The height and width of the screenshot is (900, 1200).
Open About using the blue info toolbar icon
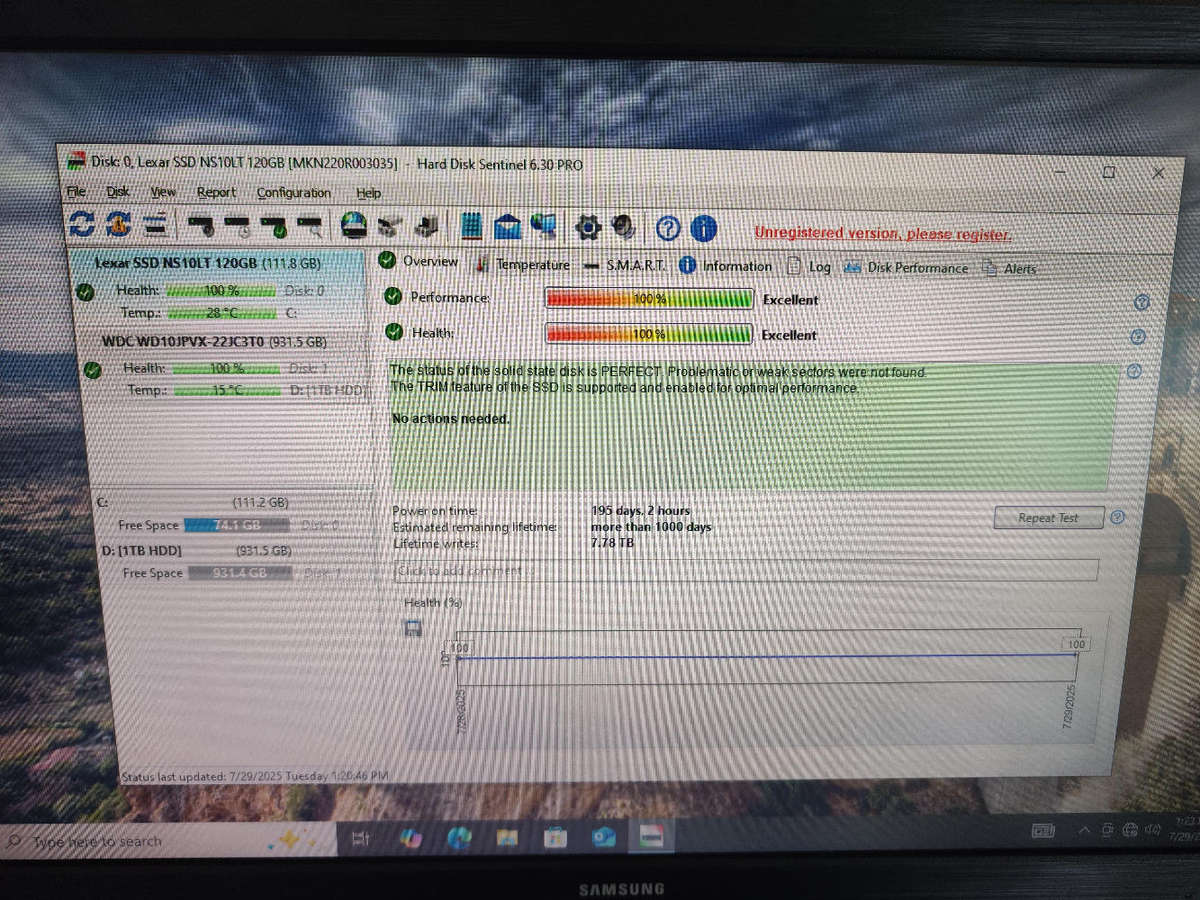(x=703, y=228)
